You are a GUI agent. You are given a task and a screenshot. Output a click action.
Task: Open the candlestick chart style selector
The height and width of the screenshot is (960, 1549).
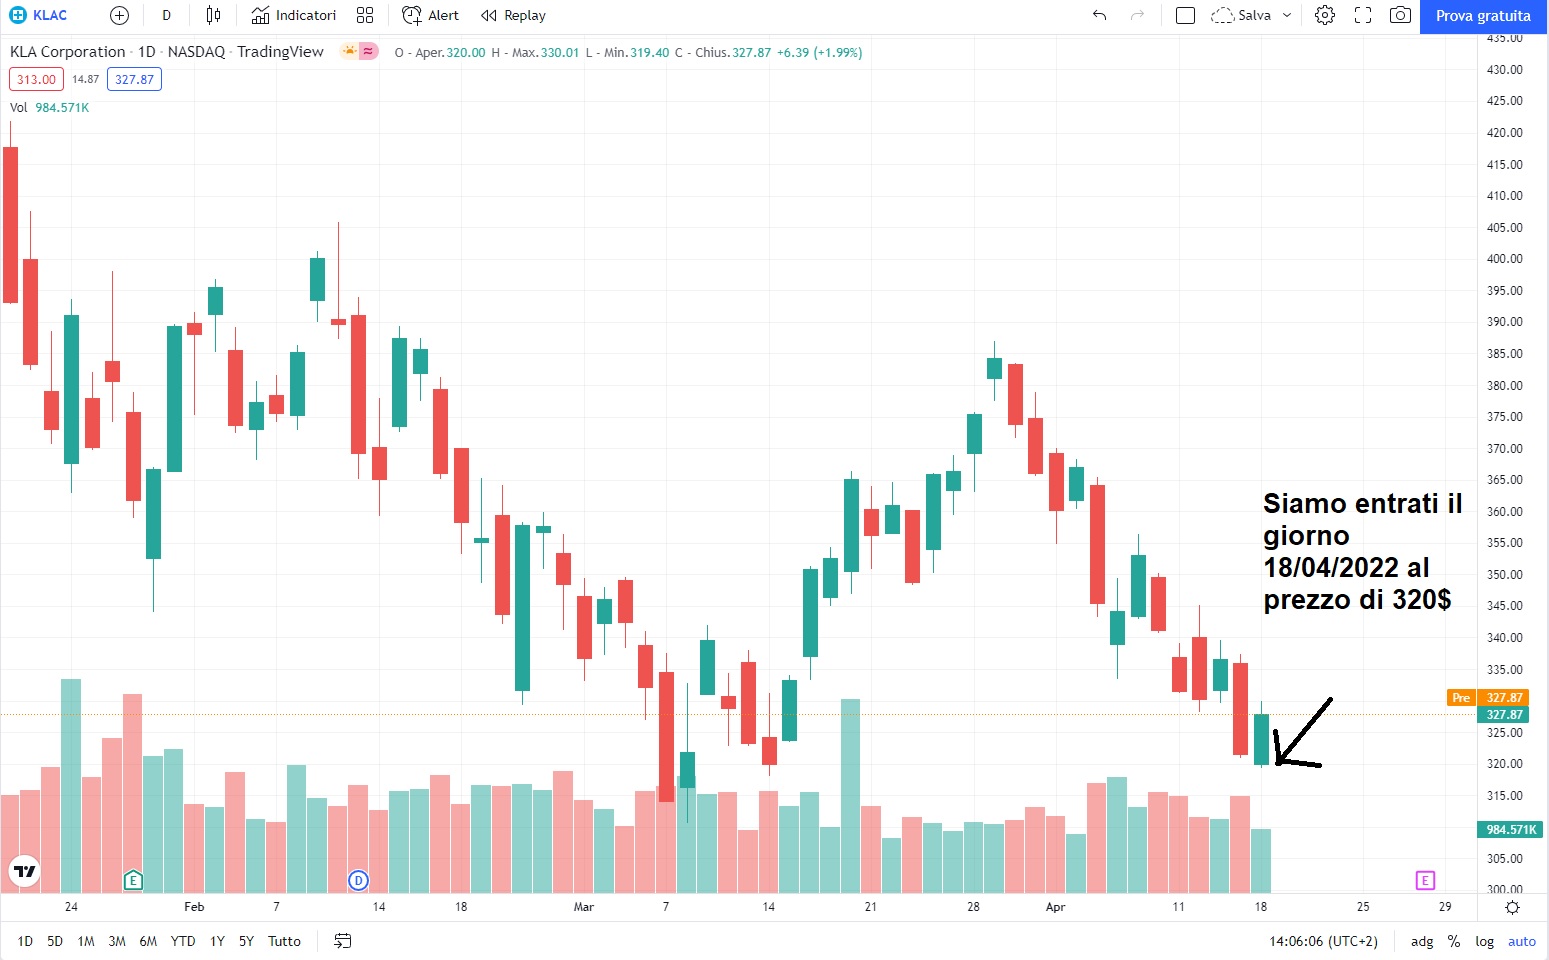[x=213, y=15]
